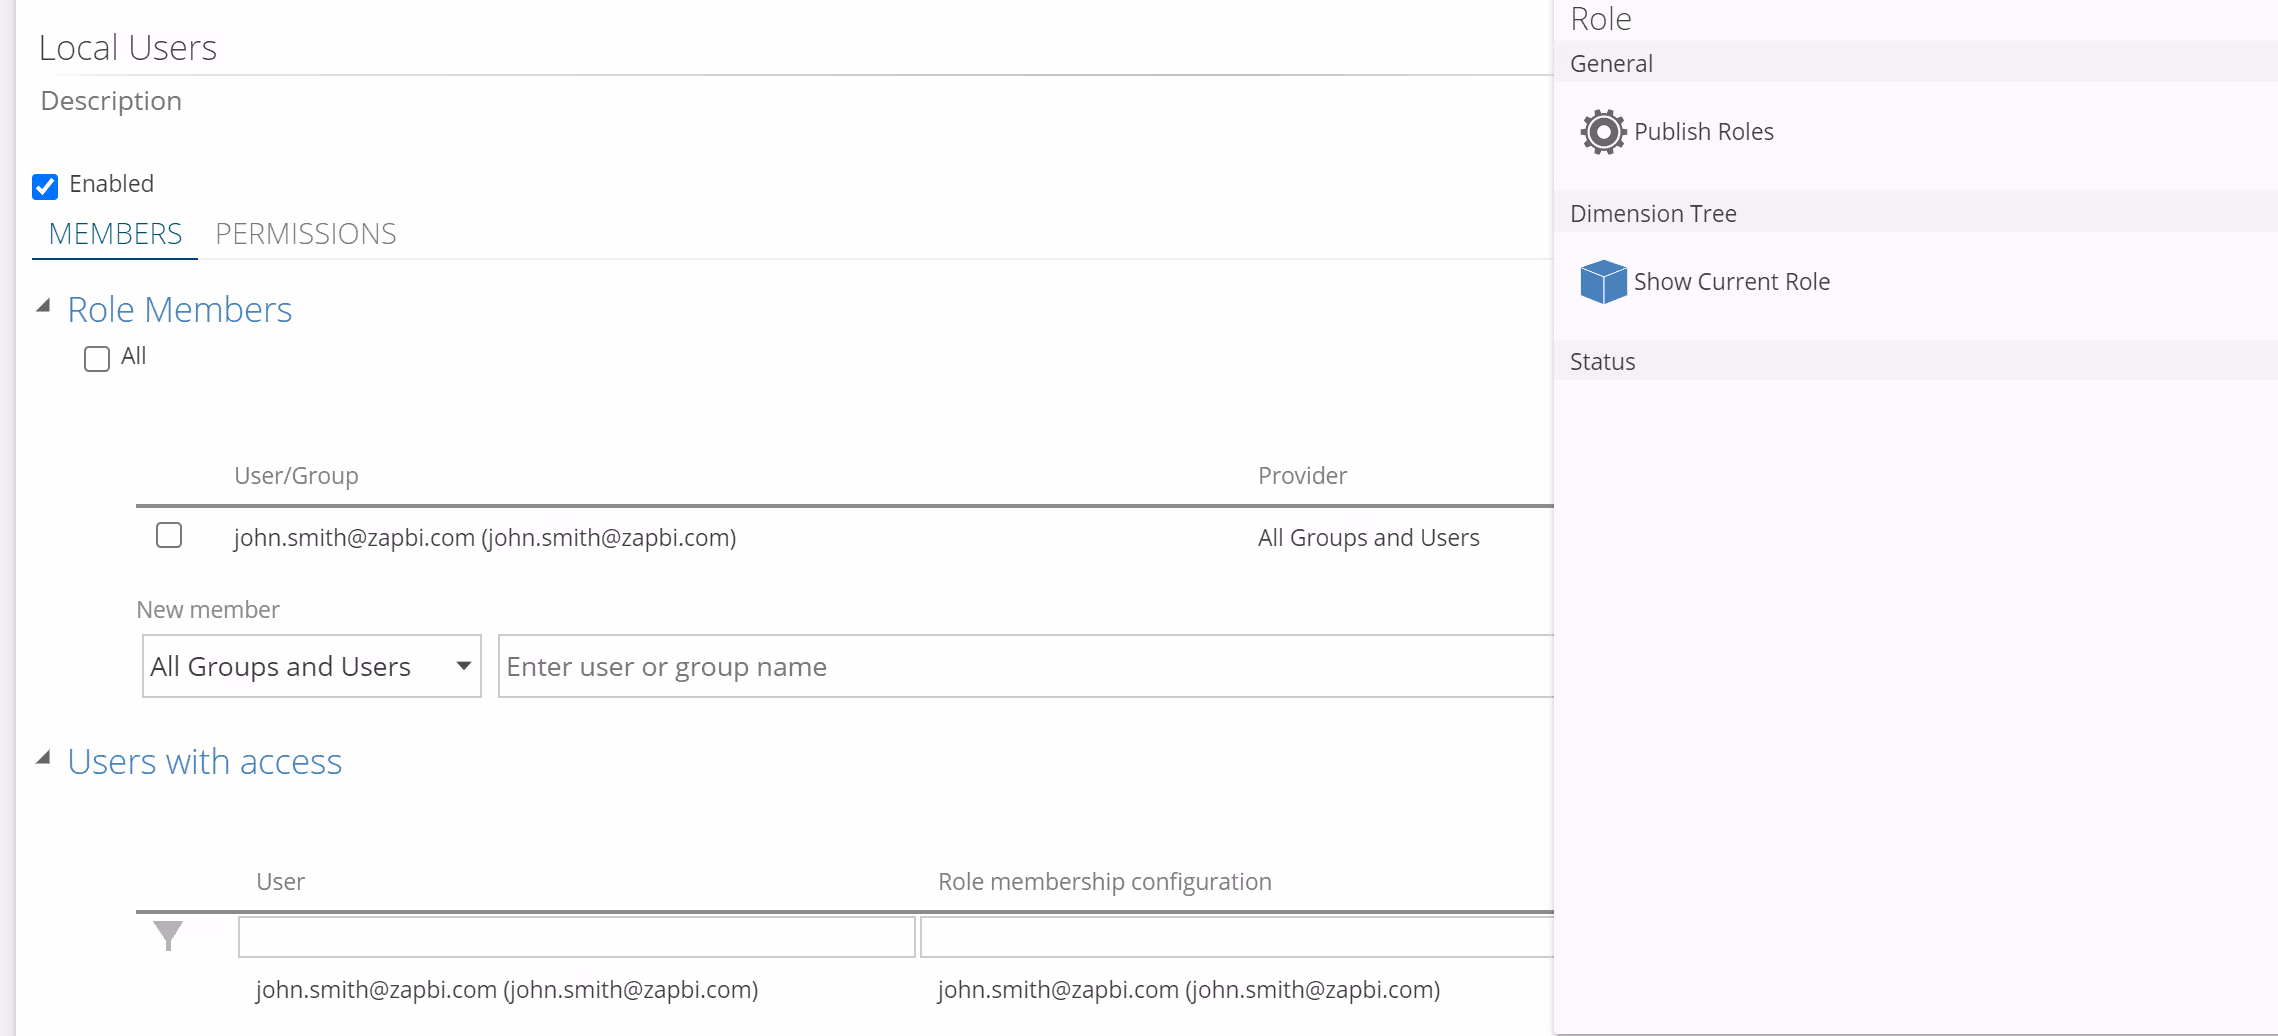The width and height of the screenshot is (2278, 1036).
Task: Focus the Role membership configuration filter box
Action: [x=1236, y=937]
